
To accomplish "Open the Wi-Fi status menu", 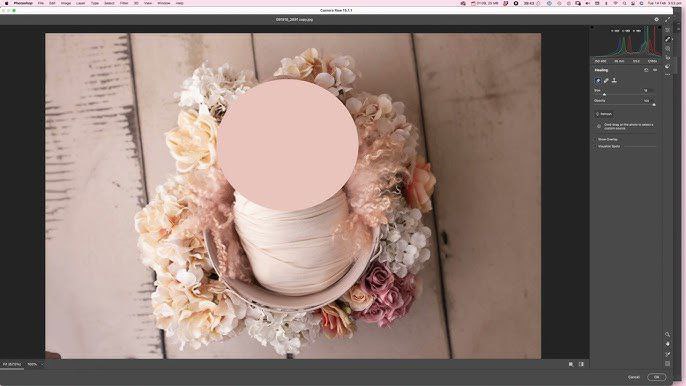I will pos(616,3).
